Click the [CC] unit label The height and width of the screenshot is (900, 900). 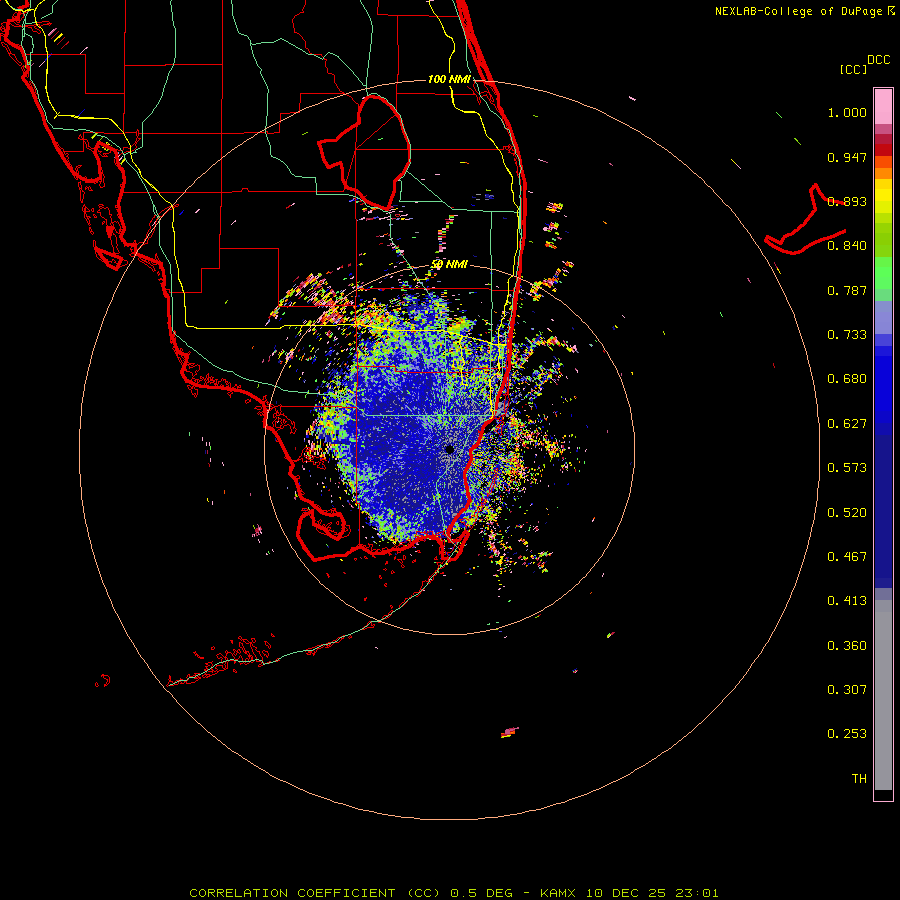click(854, 69)
